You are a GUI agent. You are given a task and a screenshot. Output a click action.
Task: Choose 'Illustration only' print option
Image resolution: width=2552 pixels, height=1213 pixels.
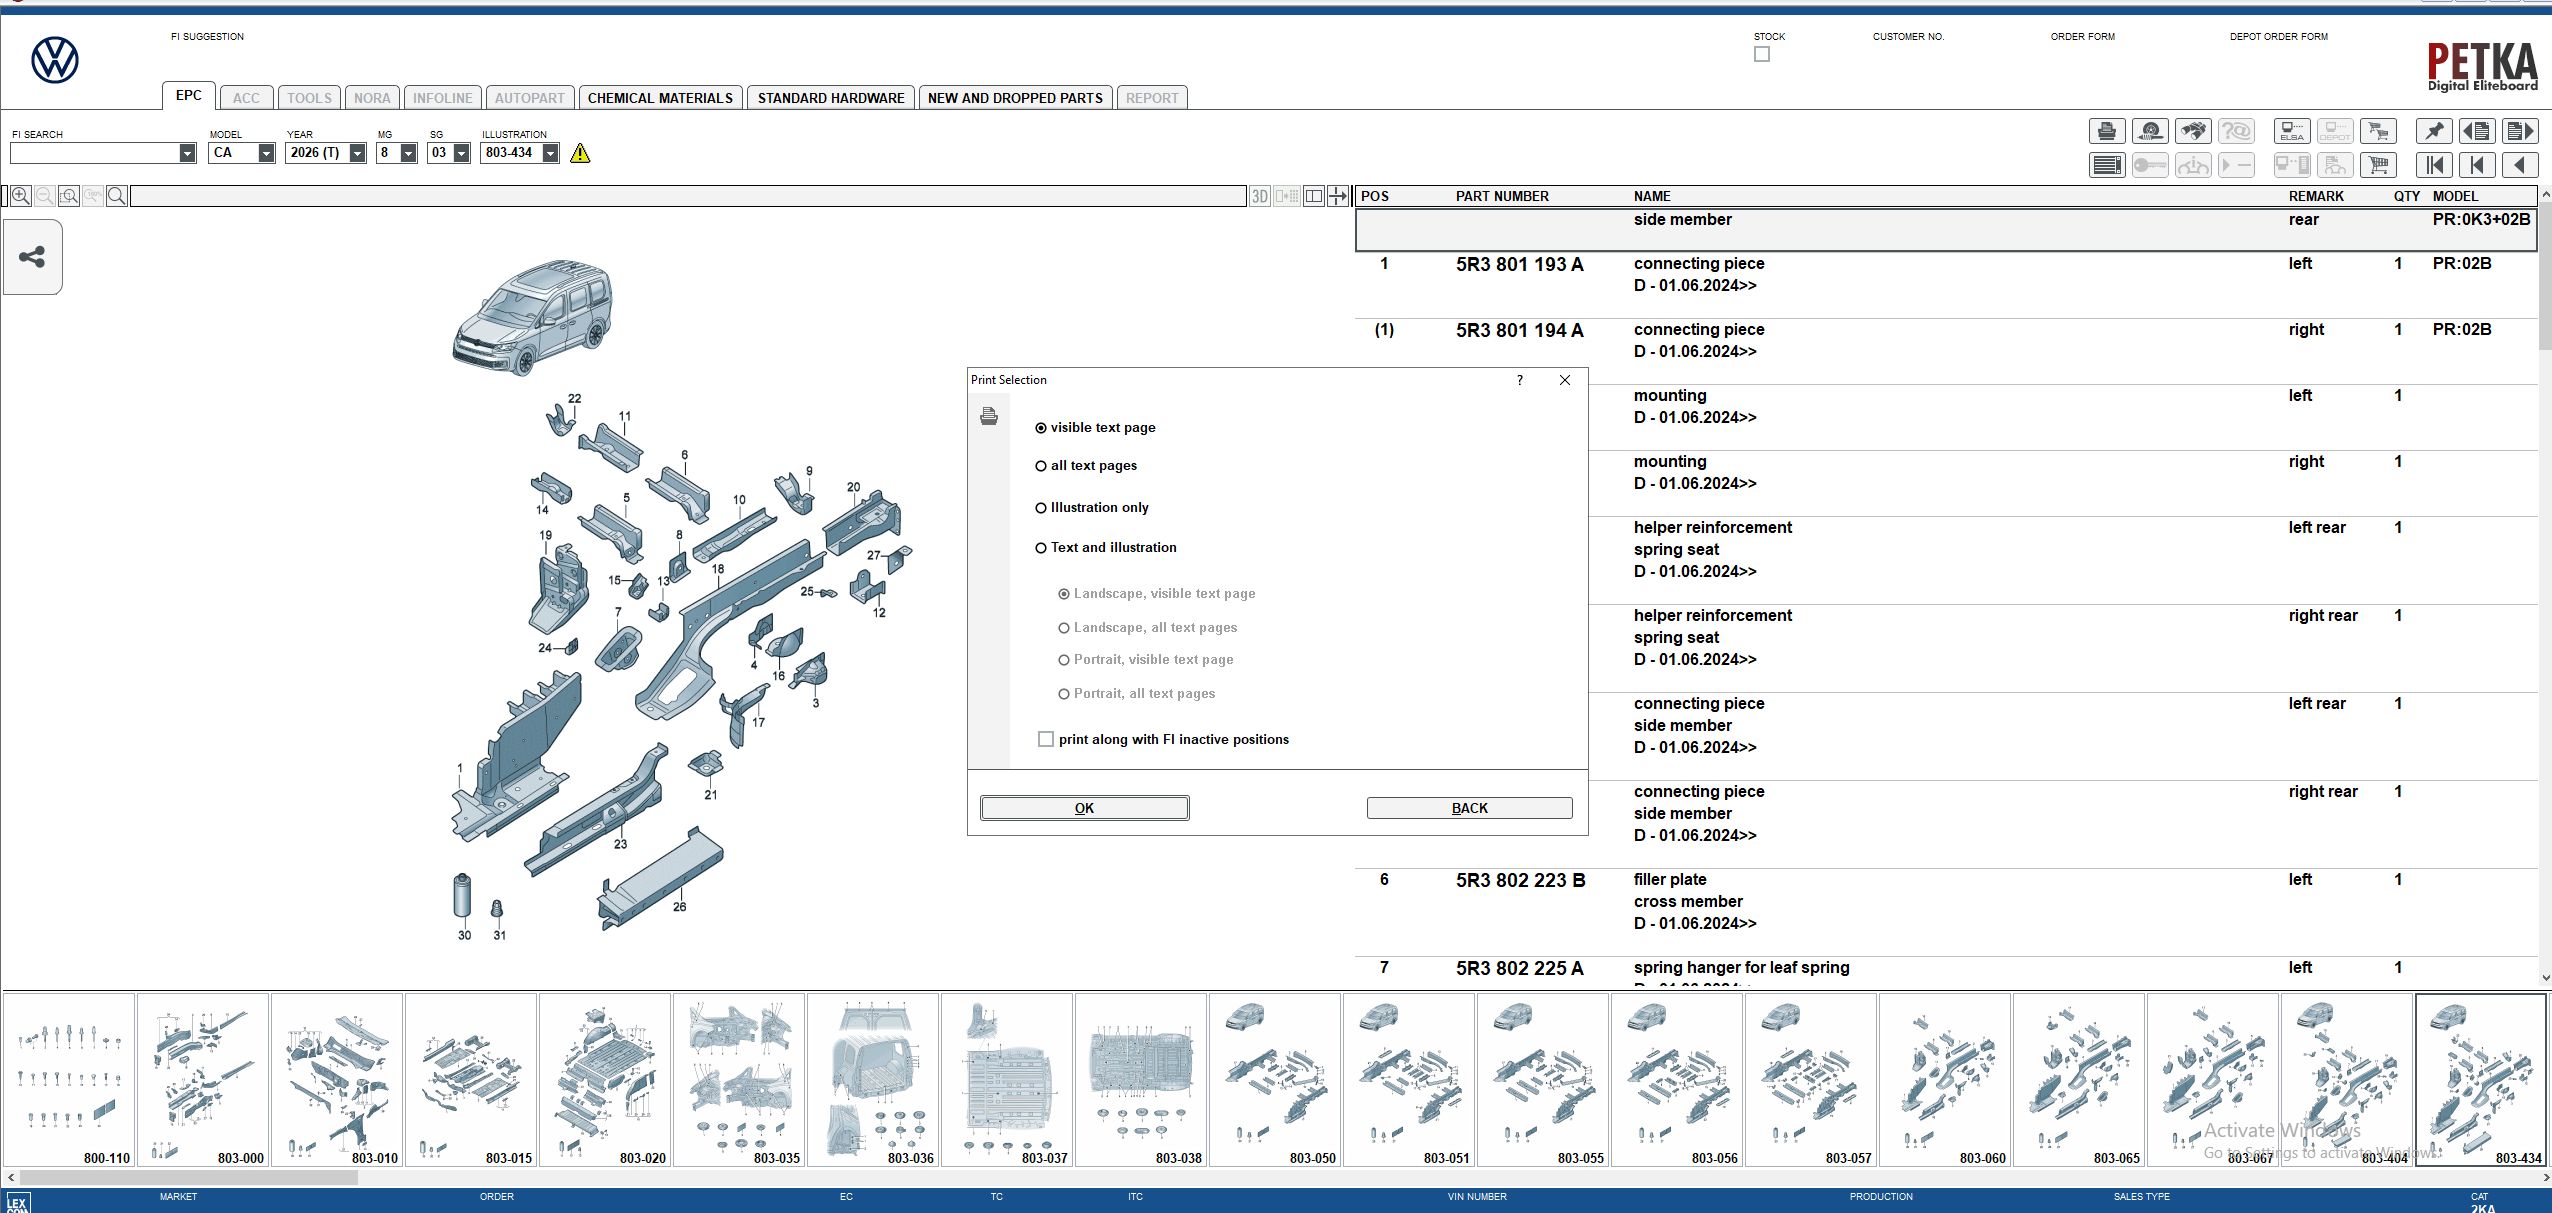(x=1041, y=508)
